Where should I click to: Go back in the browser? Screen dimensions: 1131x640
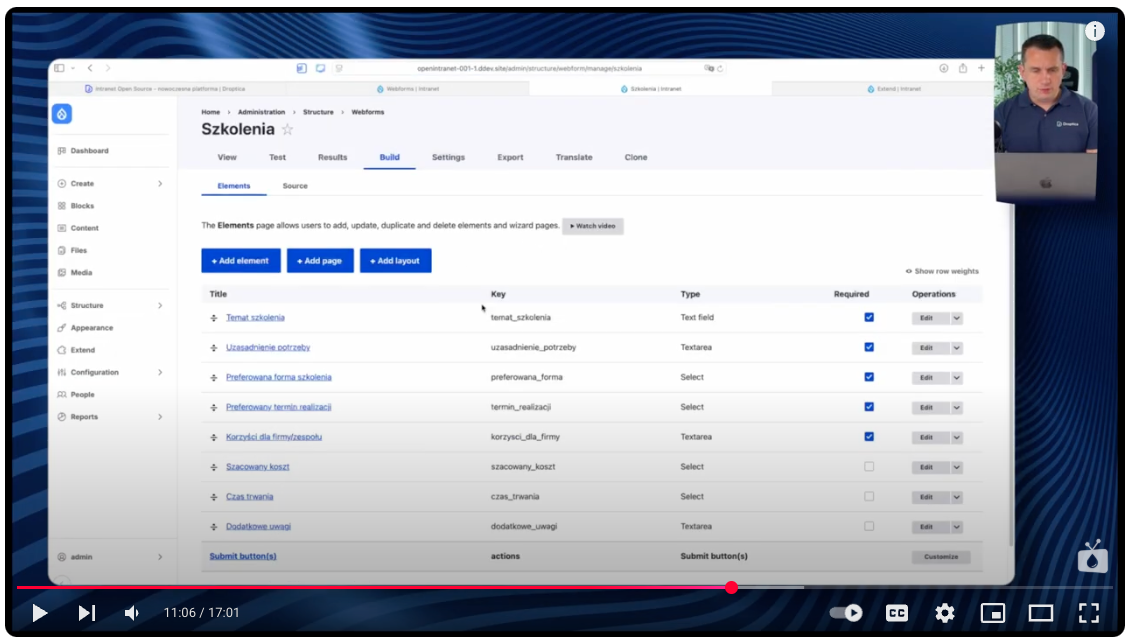(x=90, y=68)
